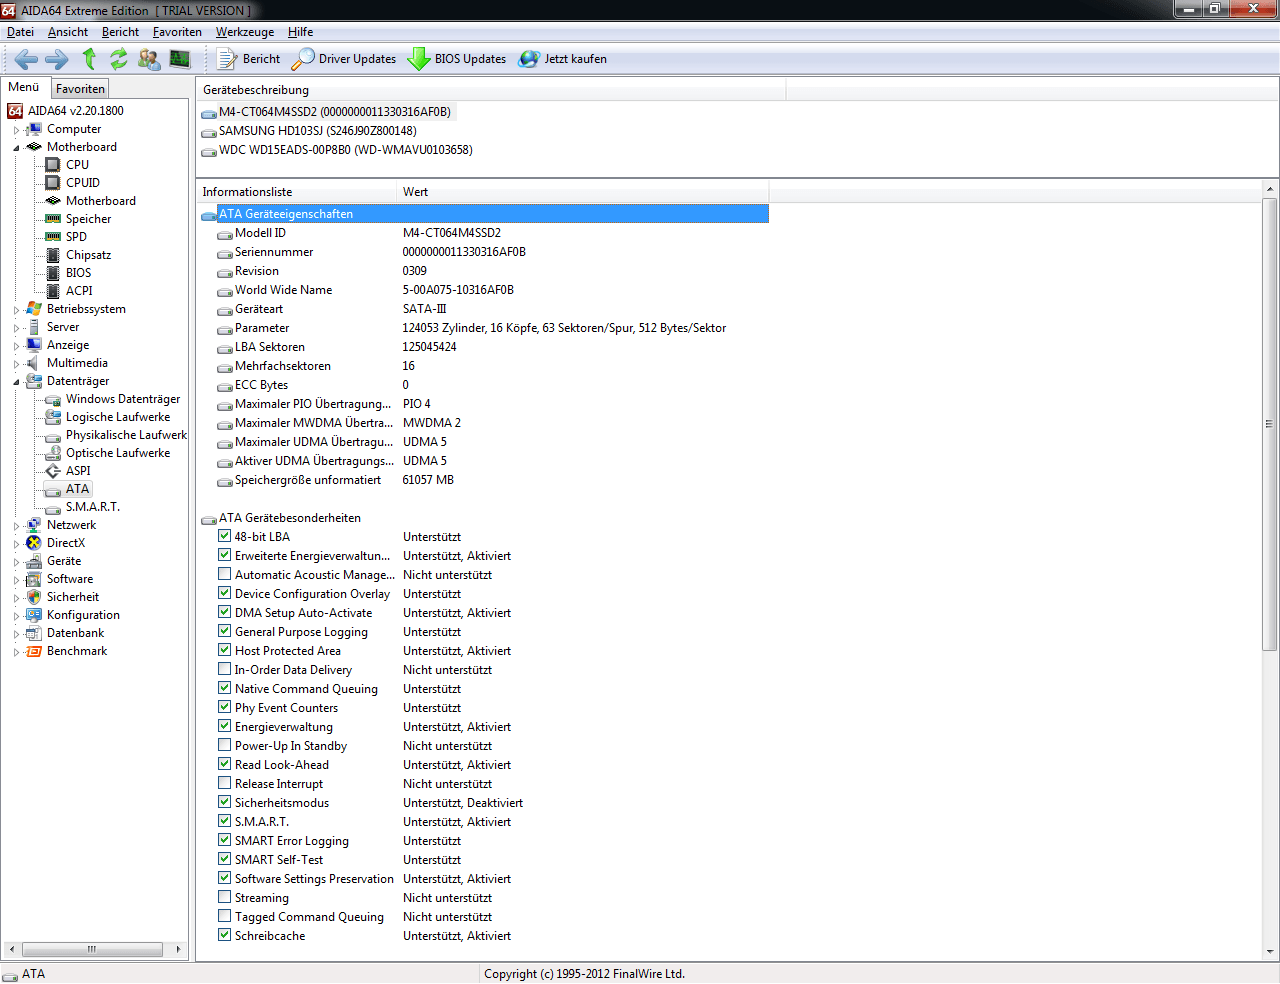Switch to the Menü tab
The width and height of the screenshot is (1280, 984).
(x=24, y=87)
